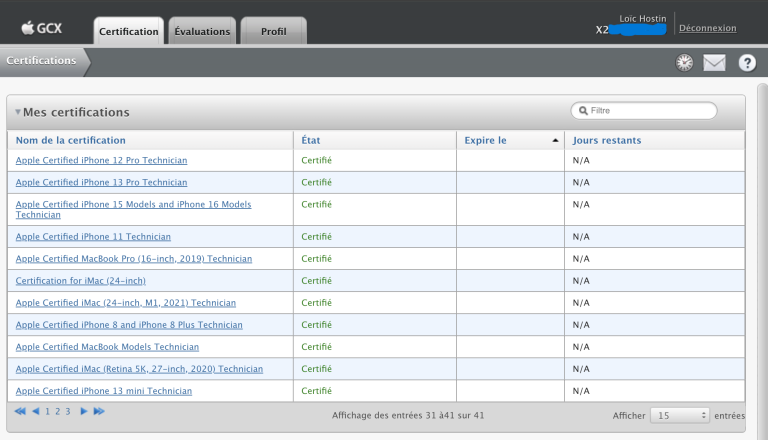The height and width of the screenshot is (440, 768).
Task: Click the magnifier icon in the Filtre box
Action: pyautogui.click(x=583, y=110)
